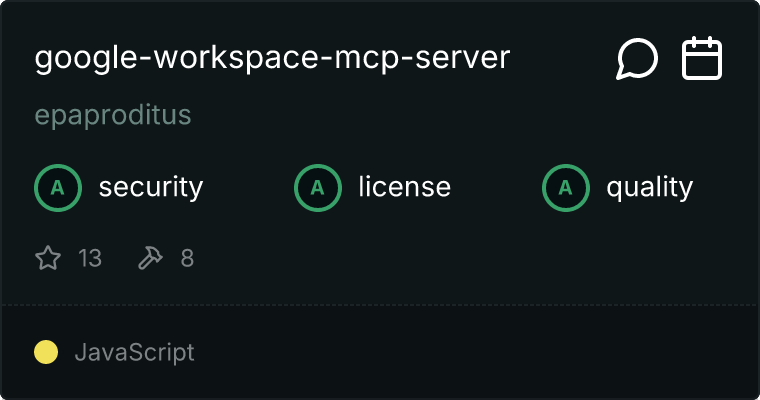The image size is (760, 400).
Task: Select the security label text
Action: (151, 187)
